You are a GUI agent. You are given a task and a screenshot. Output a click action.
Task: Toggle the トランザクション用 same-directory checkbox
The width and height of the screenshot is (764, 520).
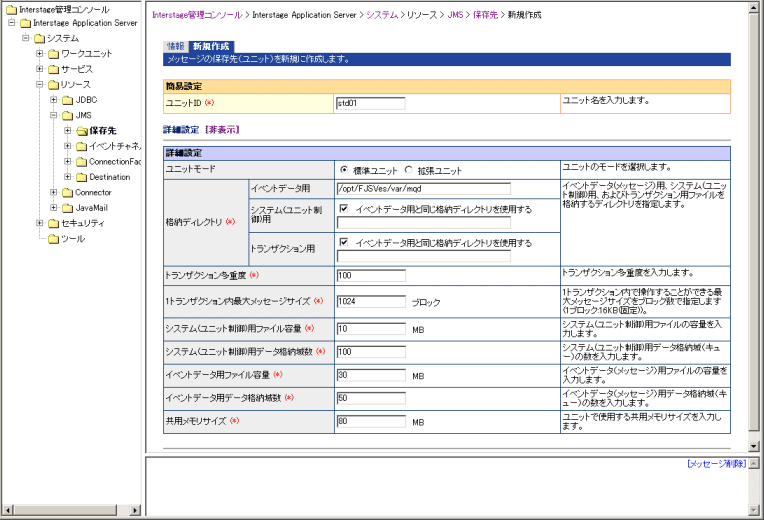[343, 242]
